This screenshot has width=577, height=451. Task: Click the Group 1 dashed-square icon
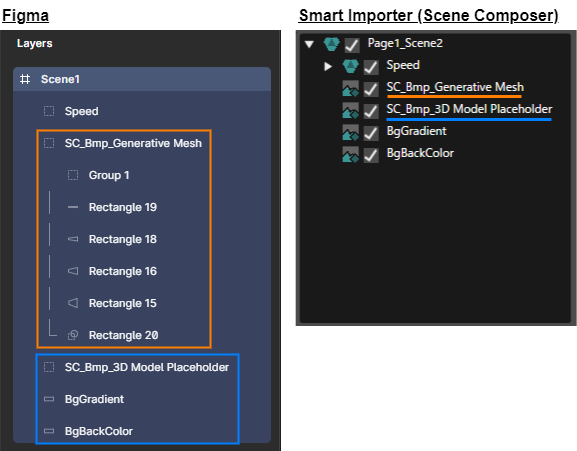point(73,175)
